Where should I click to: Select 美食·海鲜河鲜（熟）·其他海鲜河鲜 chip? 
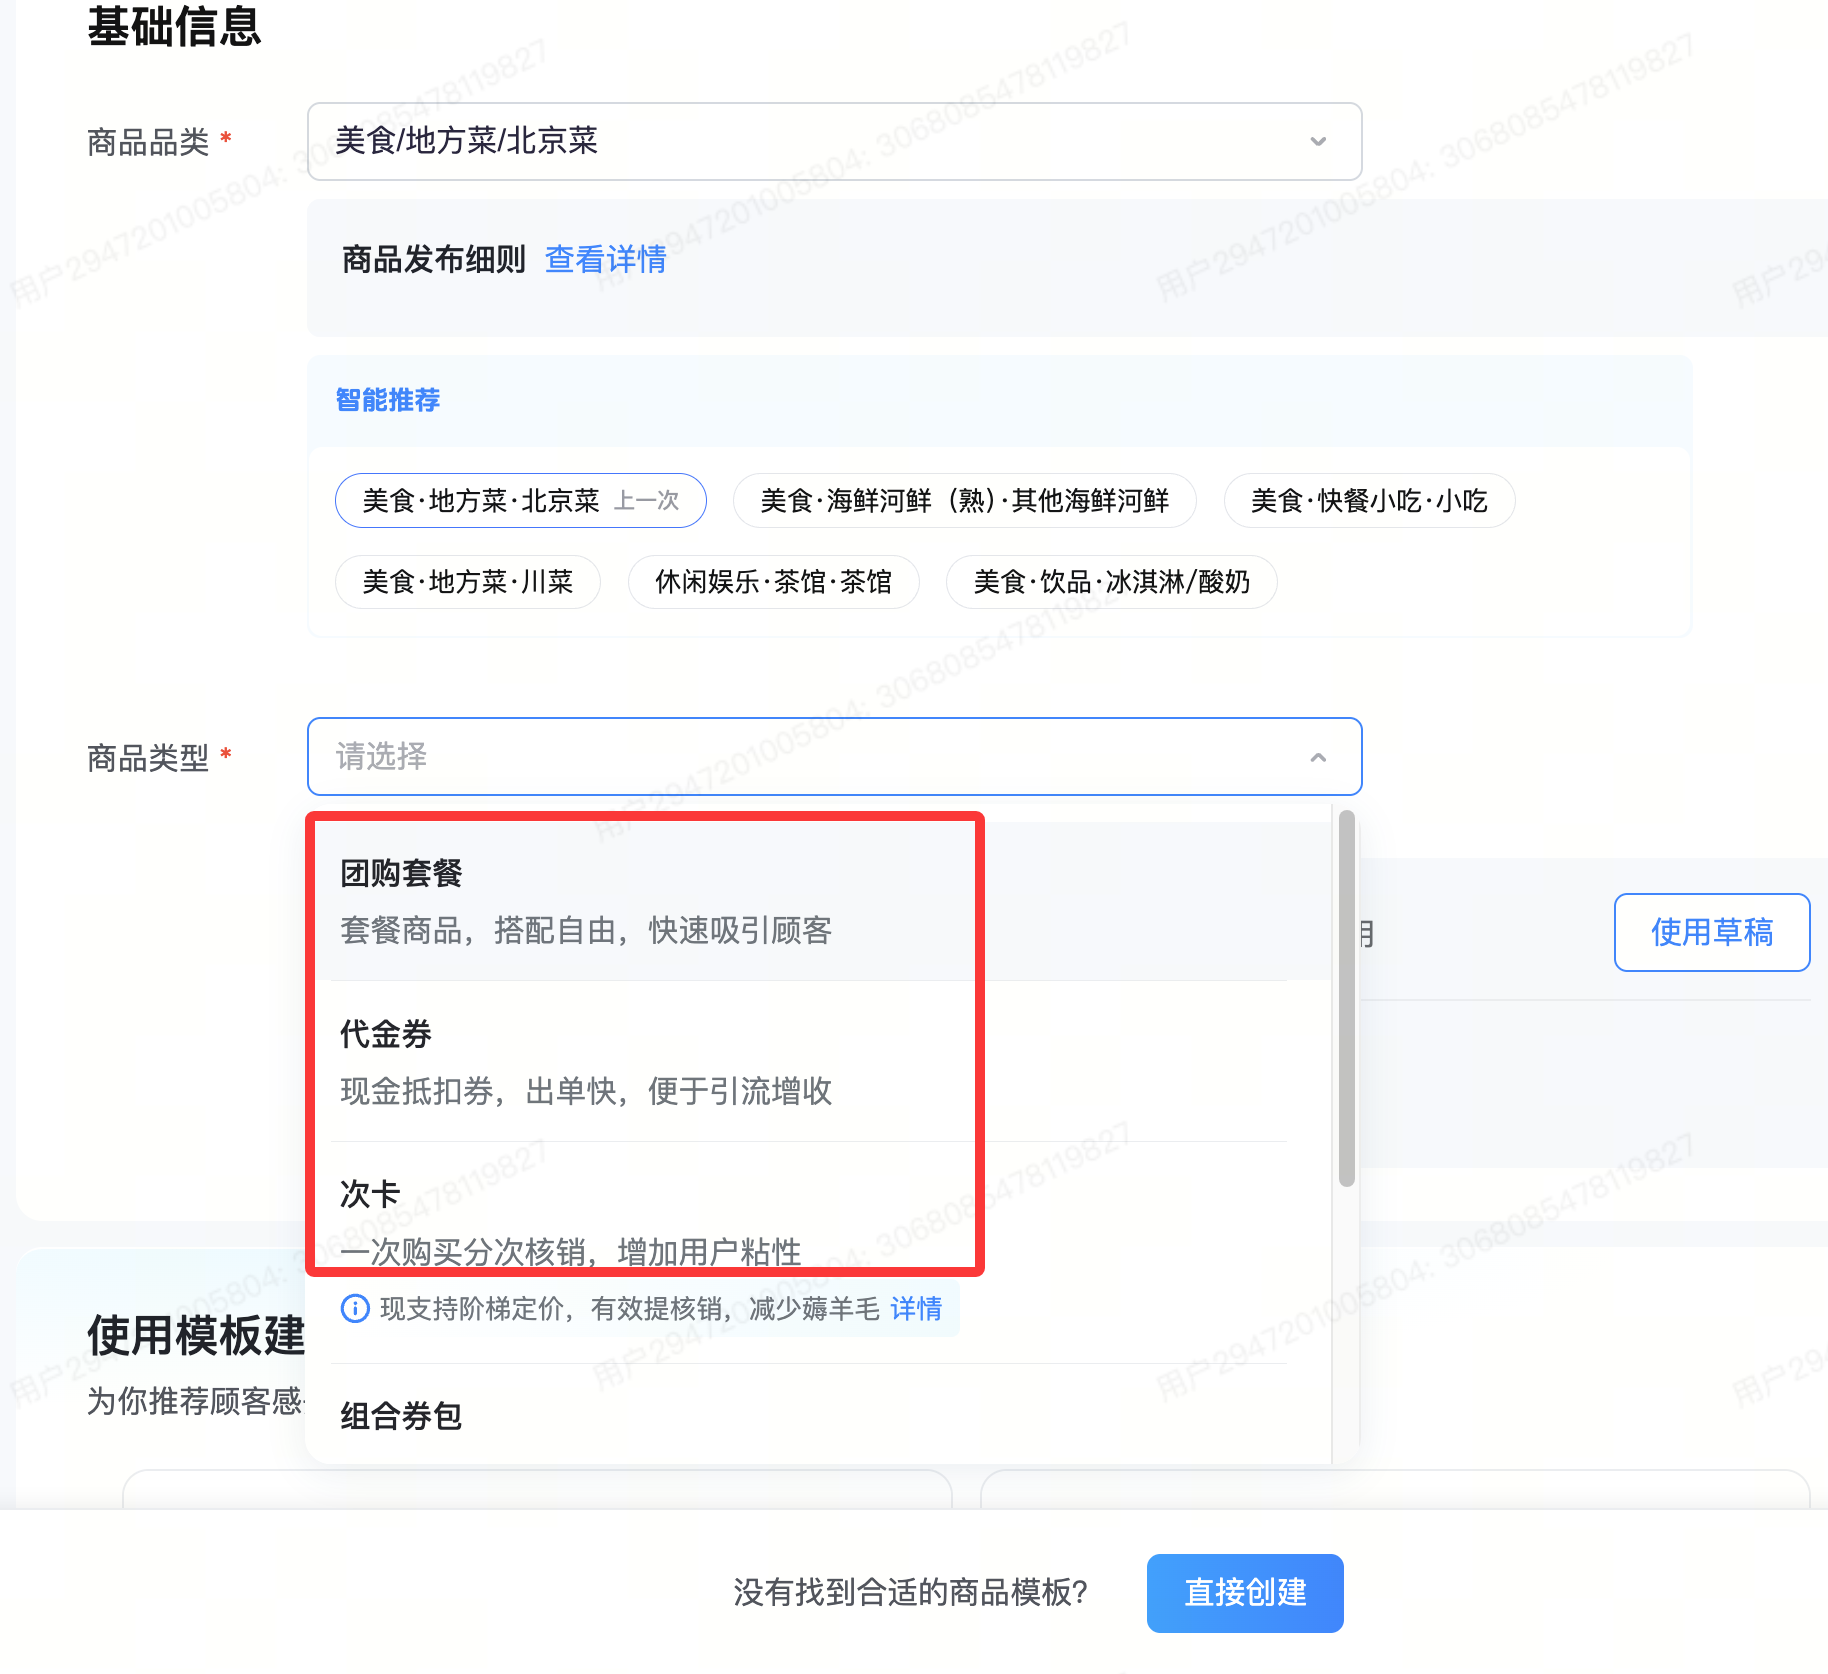[965, 500]
